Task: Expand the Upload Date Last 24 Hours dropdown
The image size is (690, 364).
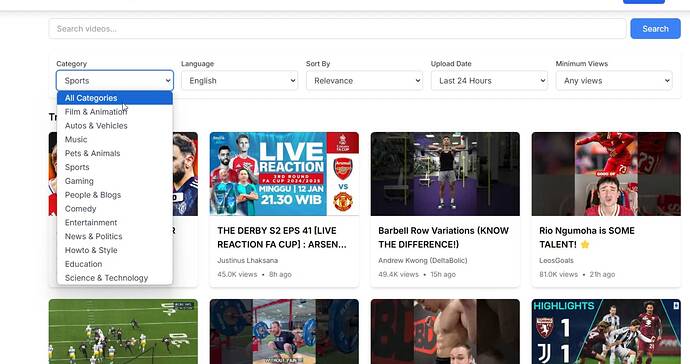Action: (x=489, y=81)
